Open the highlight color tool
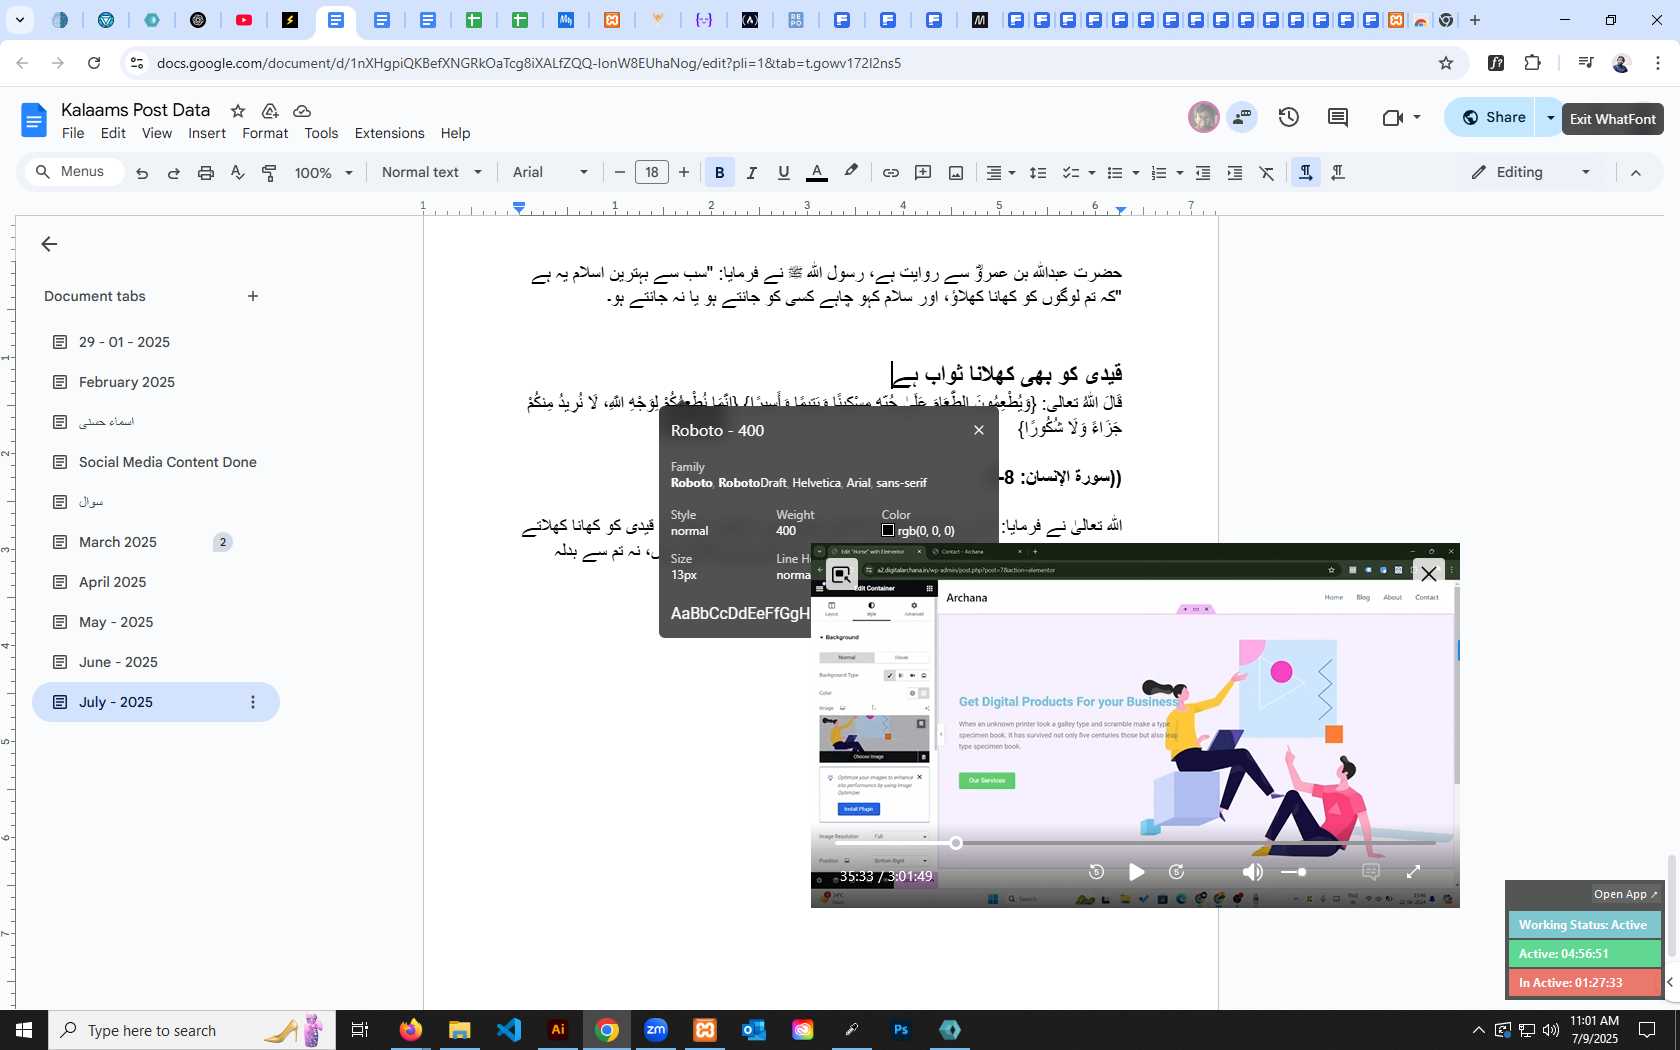The height and width of the screenshot is (1050, 1680). 851,172
